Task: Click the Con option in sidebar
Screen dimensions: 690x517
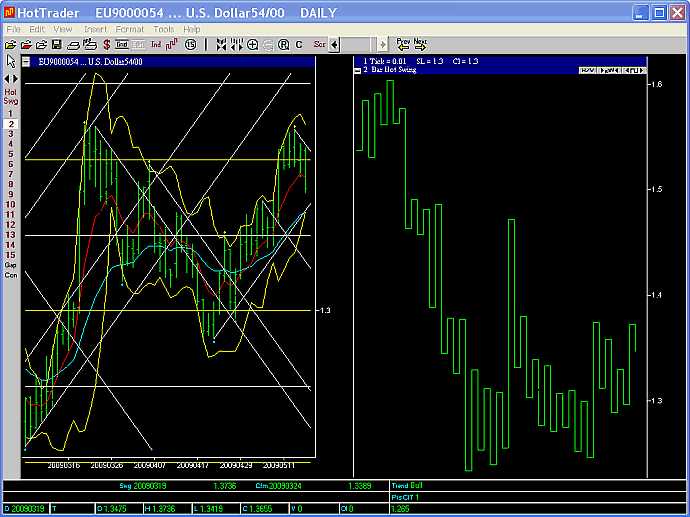Action: pos(11,275)
